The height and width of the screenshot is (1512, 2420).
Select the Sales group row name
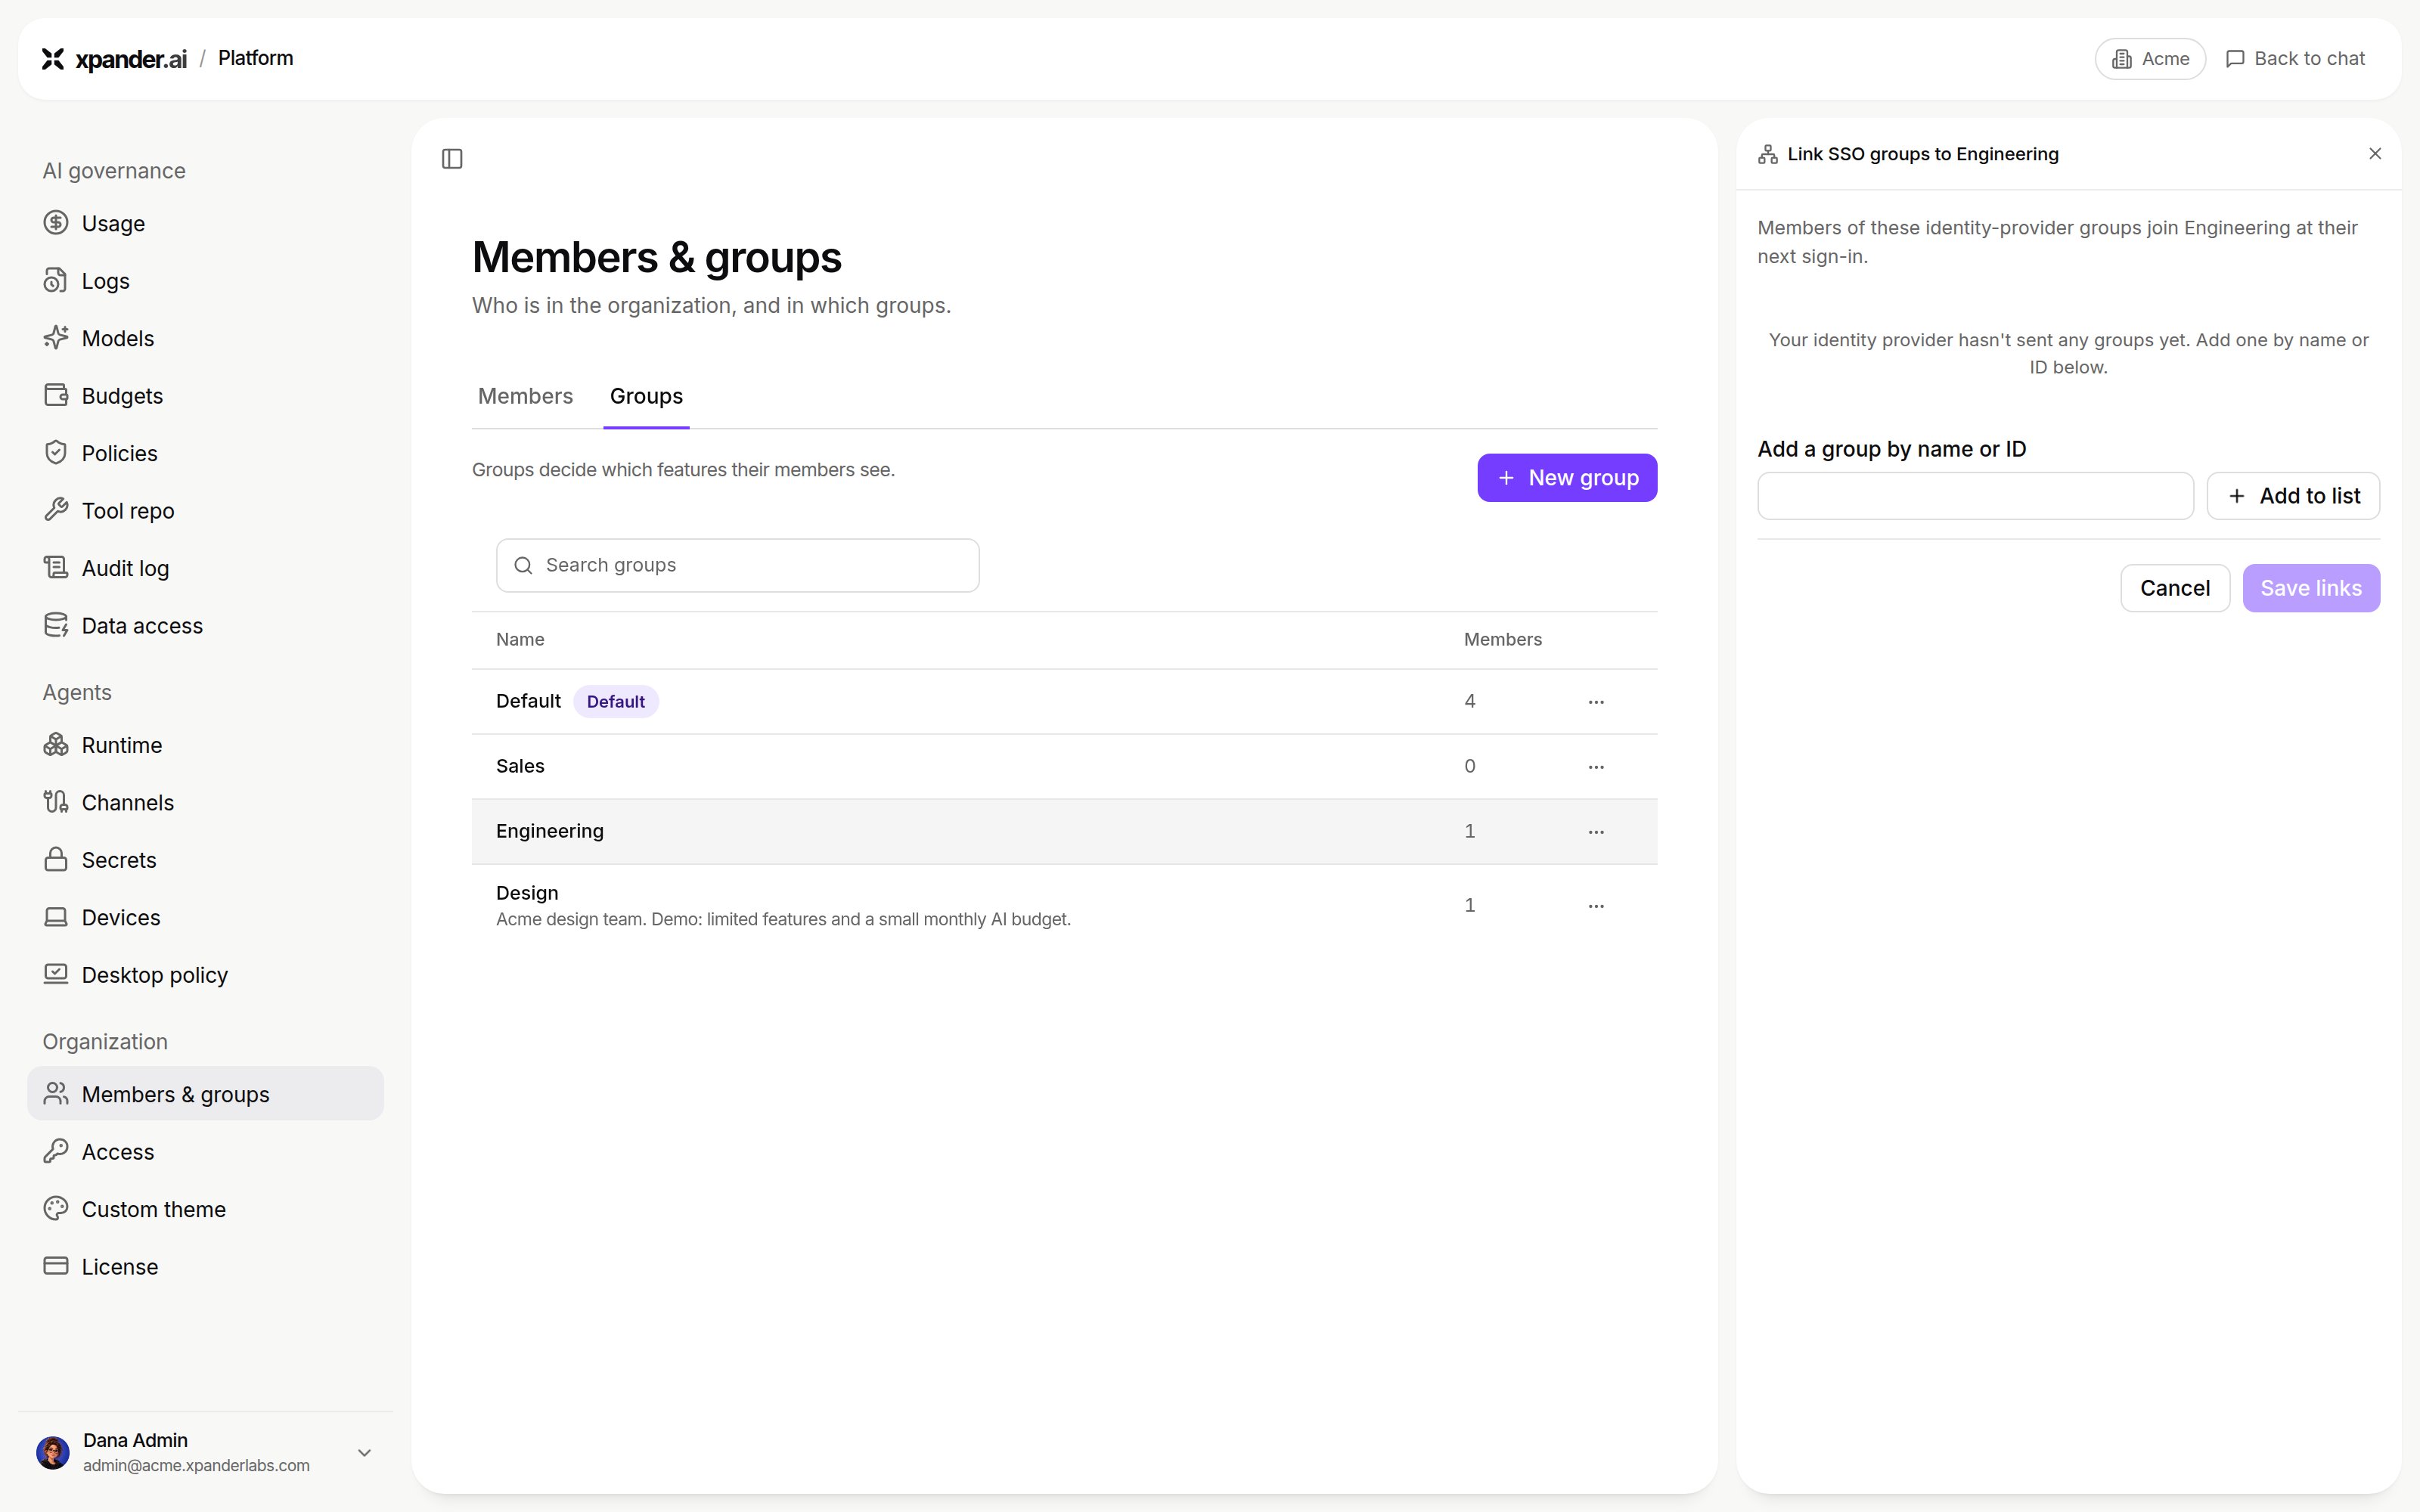(520, 766)
